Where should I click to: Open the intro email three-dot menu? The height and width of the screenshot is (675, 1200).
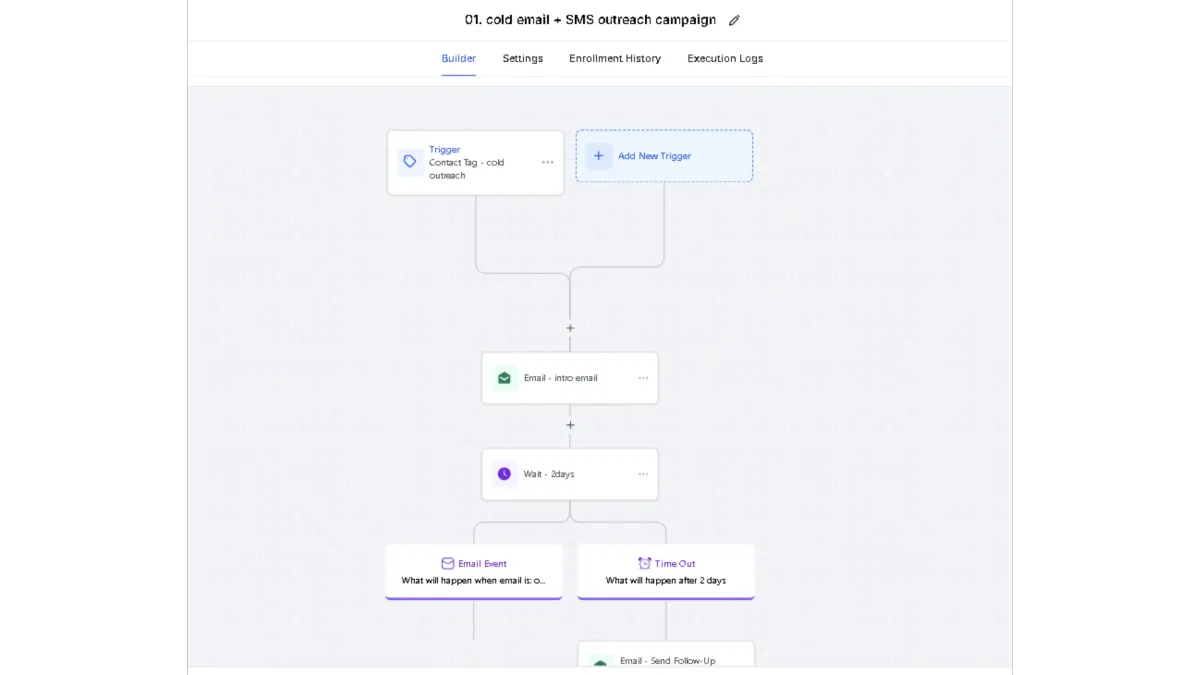(x=643, y=378)
